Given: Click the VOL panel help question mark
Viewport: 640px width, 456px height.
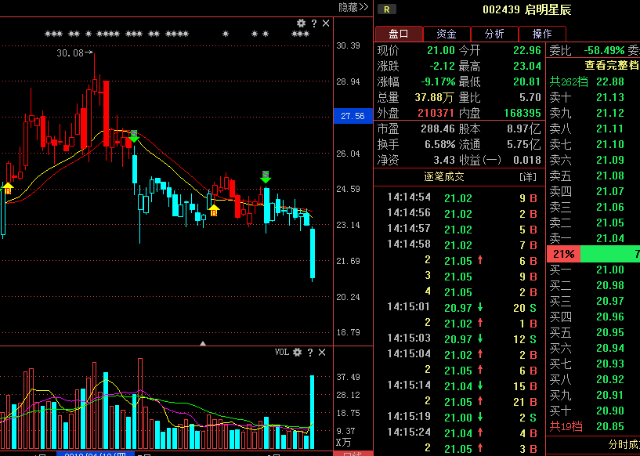Looking at the screenshot, I should [310, 352].
